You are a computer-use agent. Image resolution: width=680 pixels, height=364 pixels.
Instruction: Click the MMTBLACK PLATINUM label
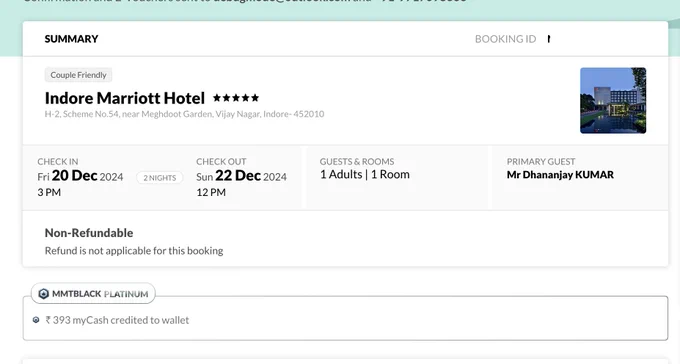(x=100, y=294)
